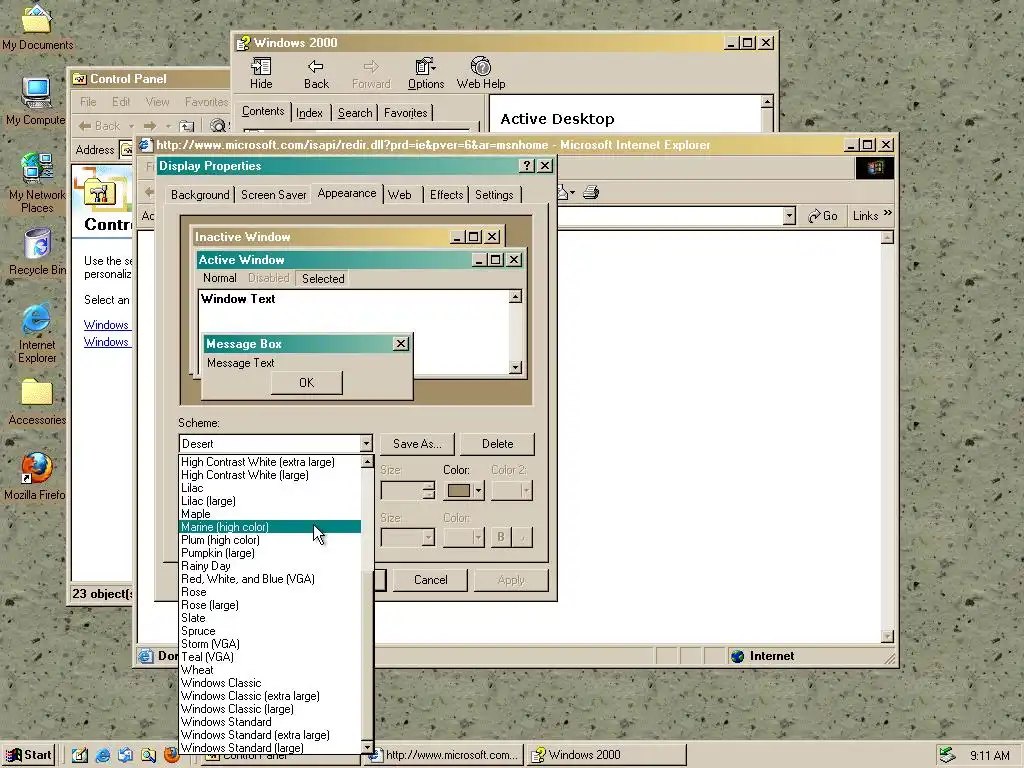Screen dimensions: 1024x768
Task: Click the system tray network icon
Action: tap(948, 756)
